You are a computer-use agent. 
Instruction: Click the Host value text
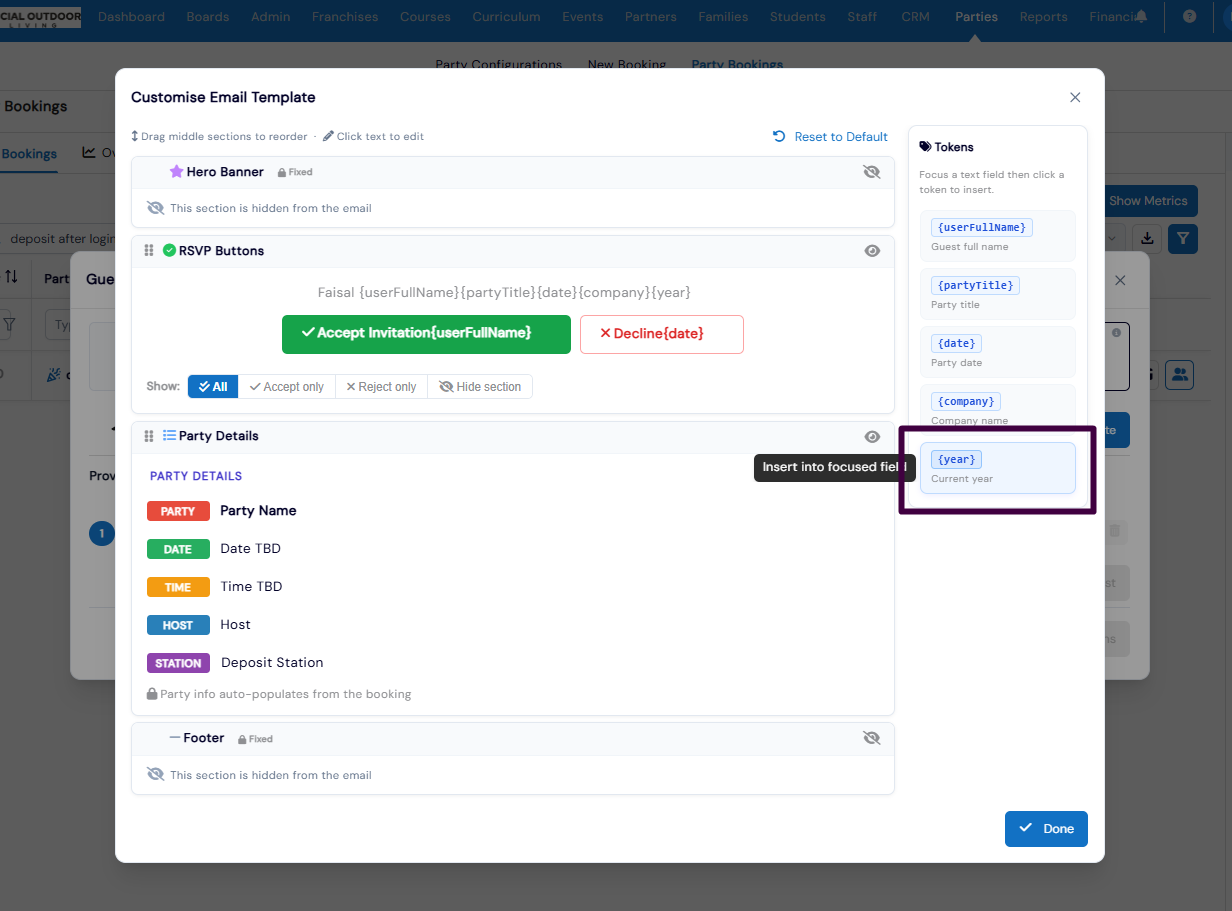tap(235, 624)
